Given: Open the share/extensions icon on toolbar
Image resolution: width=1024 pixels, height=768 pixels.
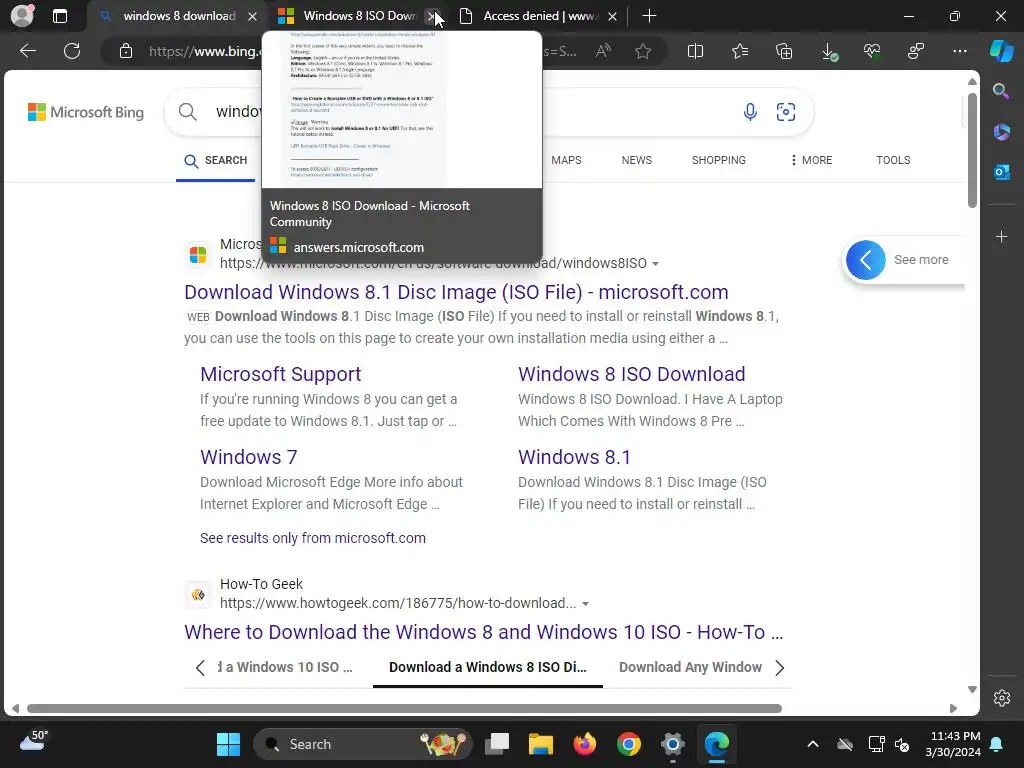Looking at the screenshot, I should tap(916, 51).
